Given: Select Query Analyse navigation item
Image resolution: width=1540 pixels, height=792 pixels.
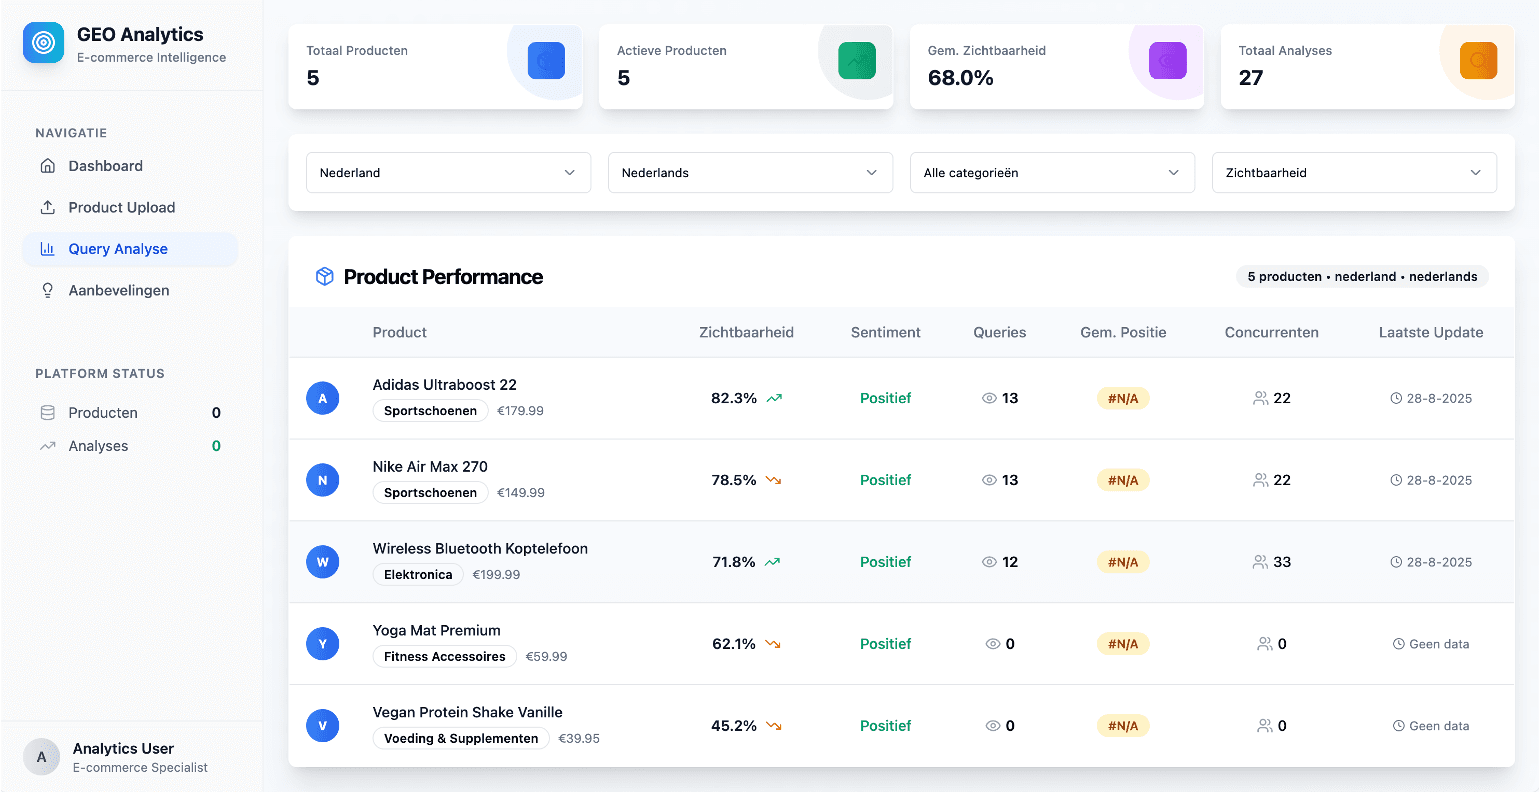Looking at the screenshot, I should click(x=130, y=249).
